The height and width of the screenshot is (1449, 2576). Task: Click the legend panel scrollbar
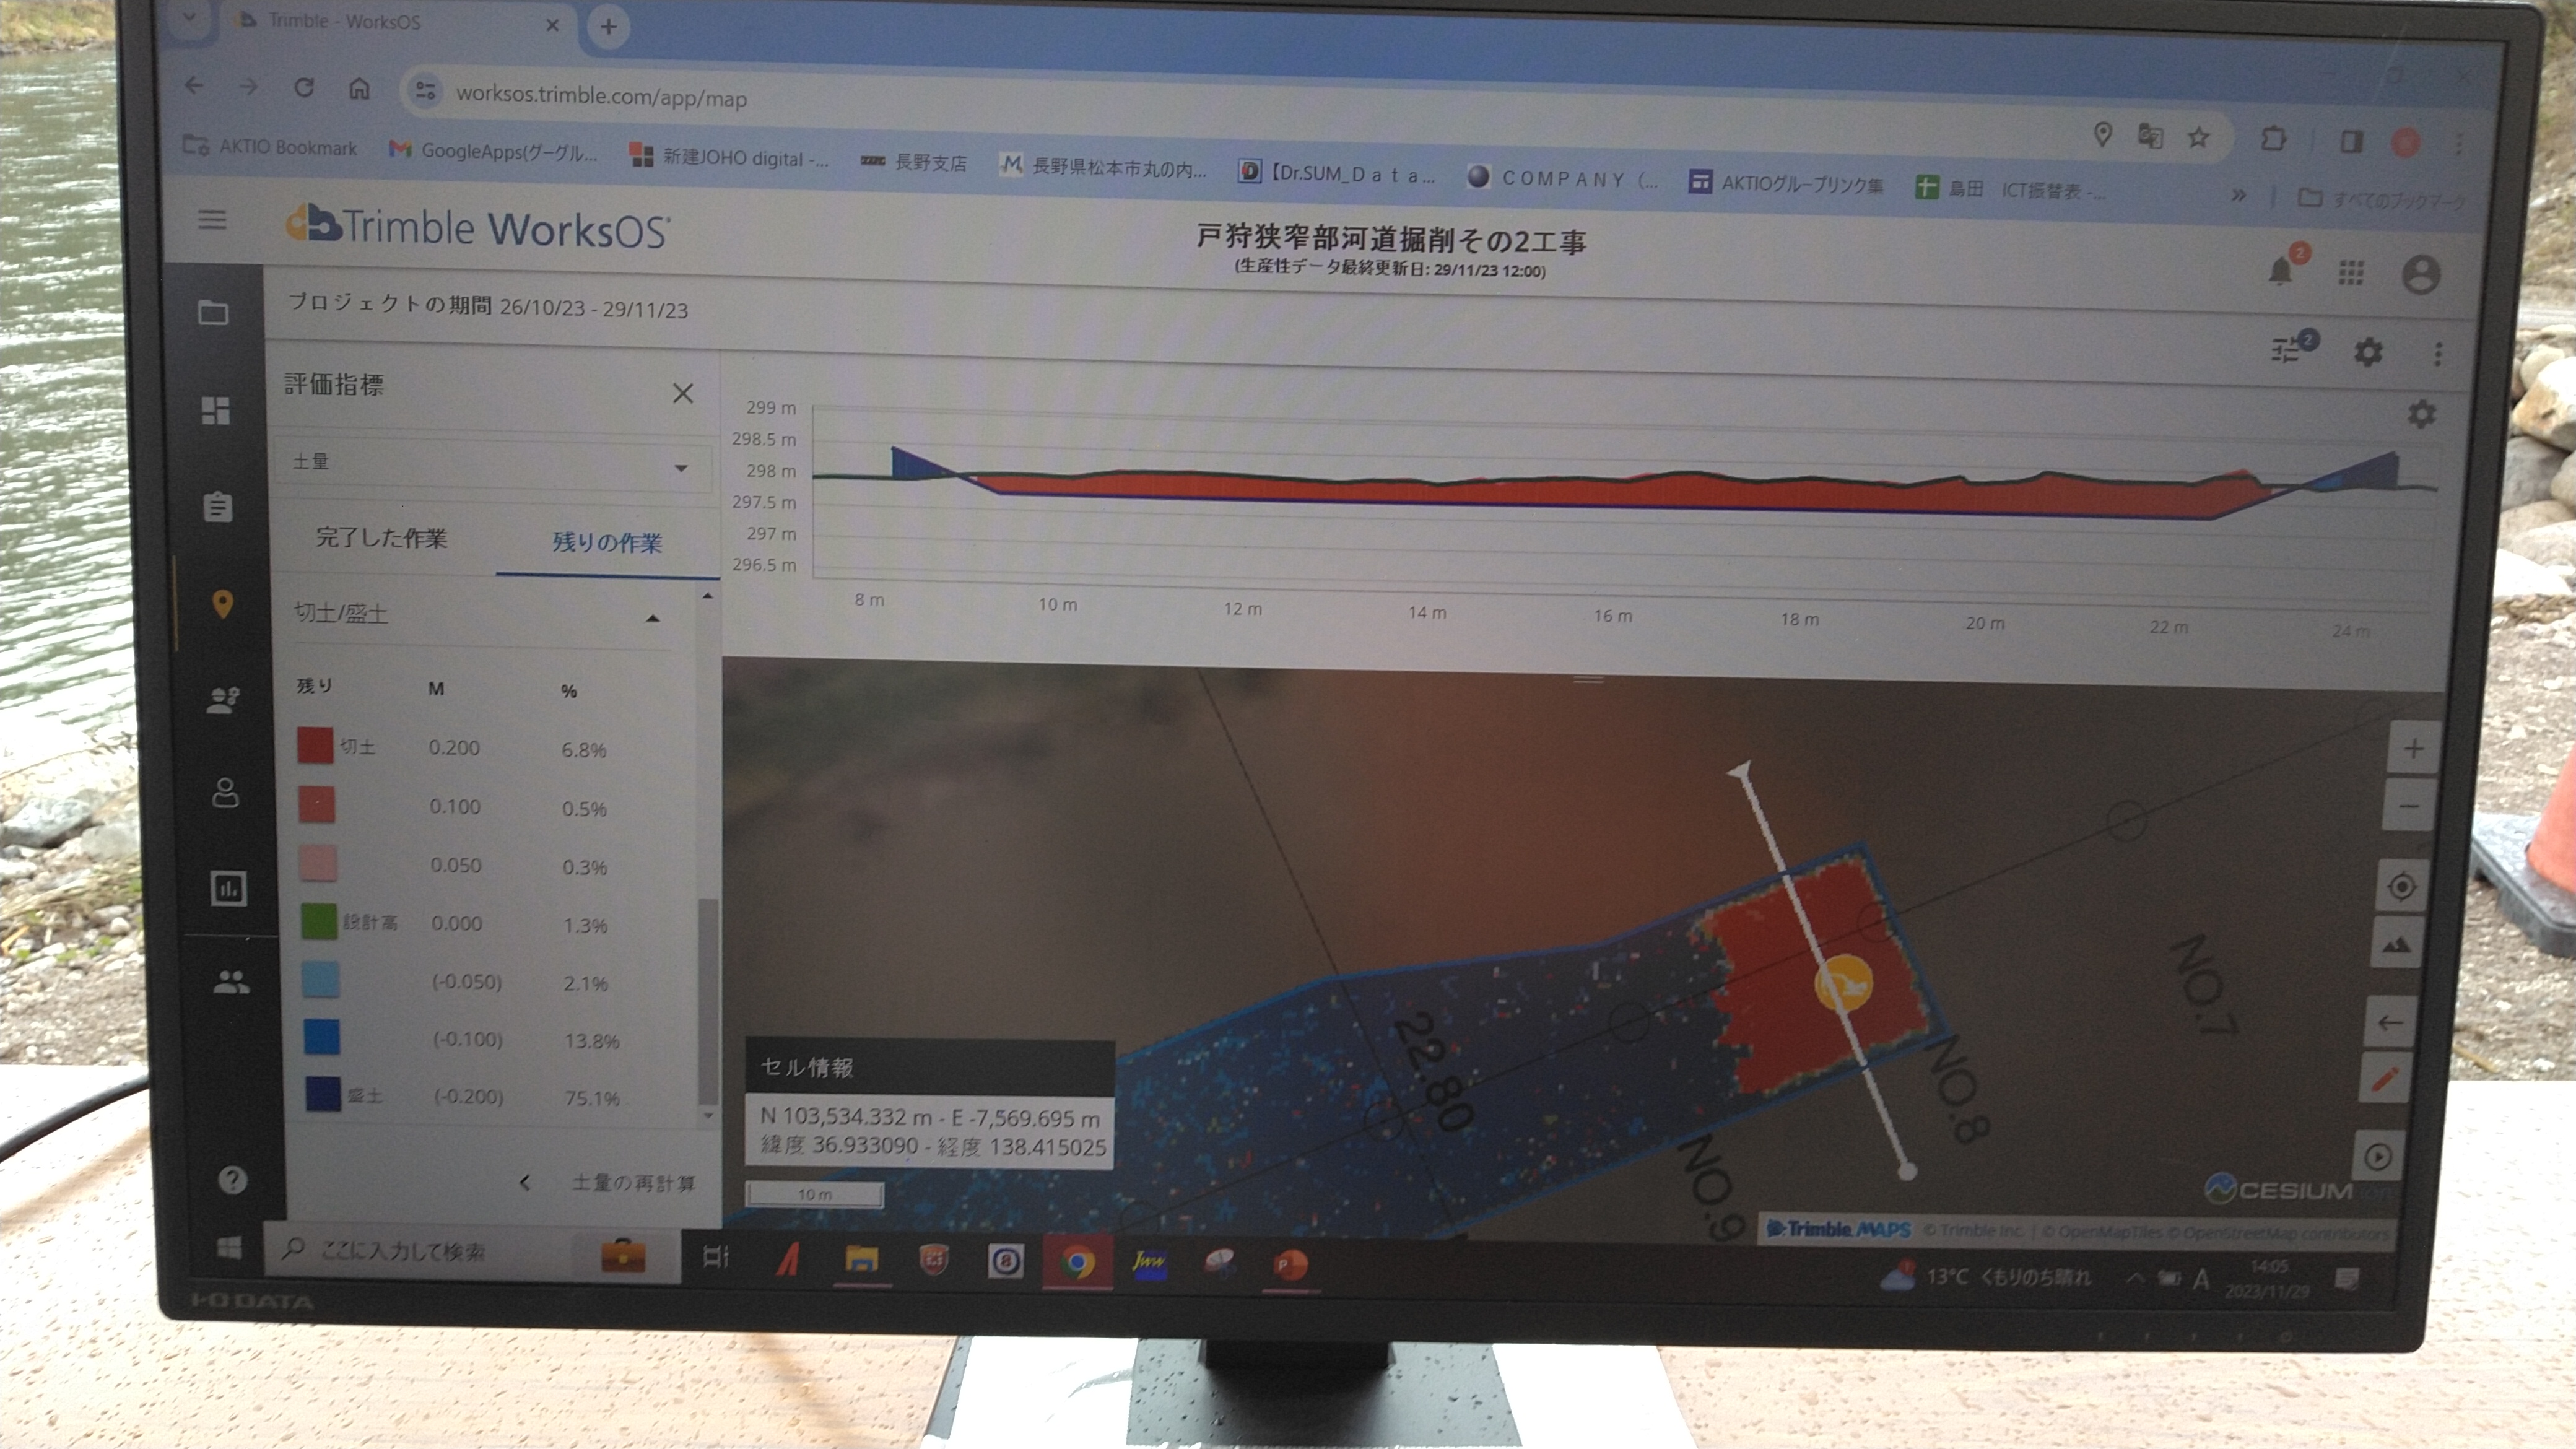(708, 1000)
